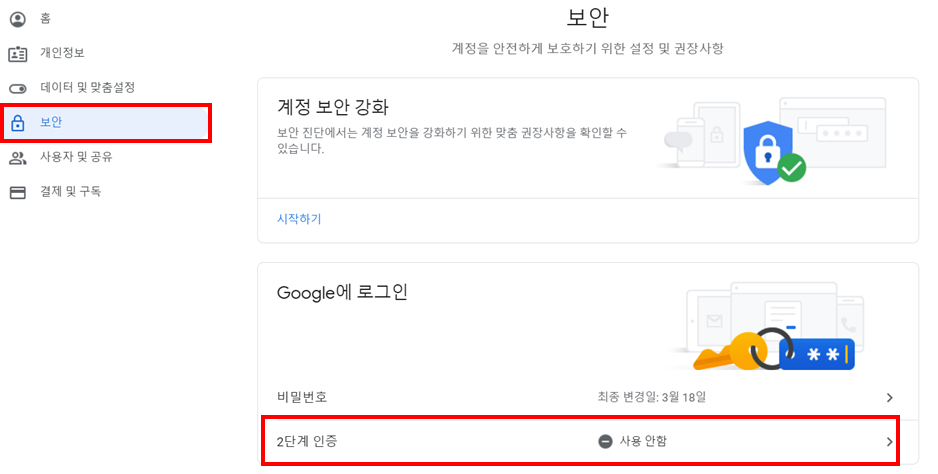Open the 홈 menu item

[47, 19]
